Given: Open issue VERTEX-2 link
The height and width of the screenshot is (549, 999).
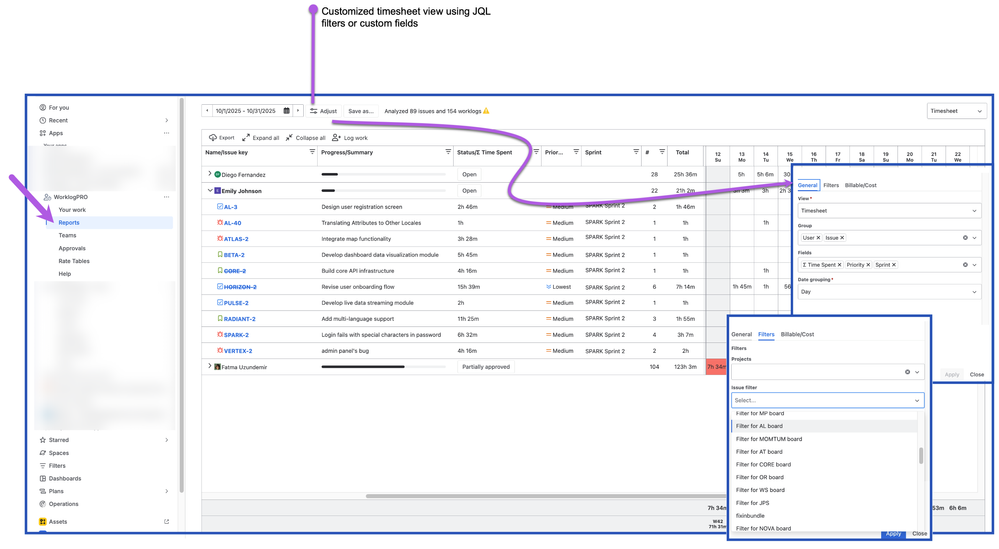Looking at the screenshot, I should click(x=238, y=351).
